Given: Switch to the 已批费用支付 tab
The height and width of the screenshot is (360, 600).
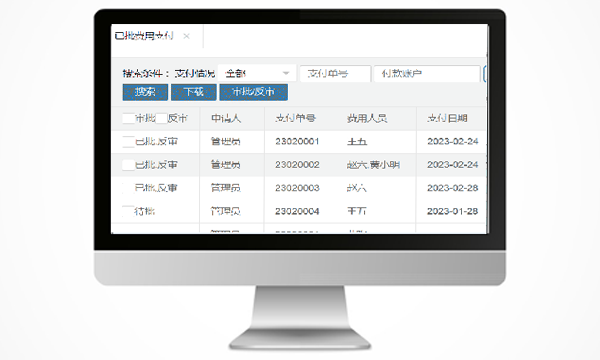Looking at the screenshot, I should [144, 36].
